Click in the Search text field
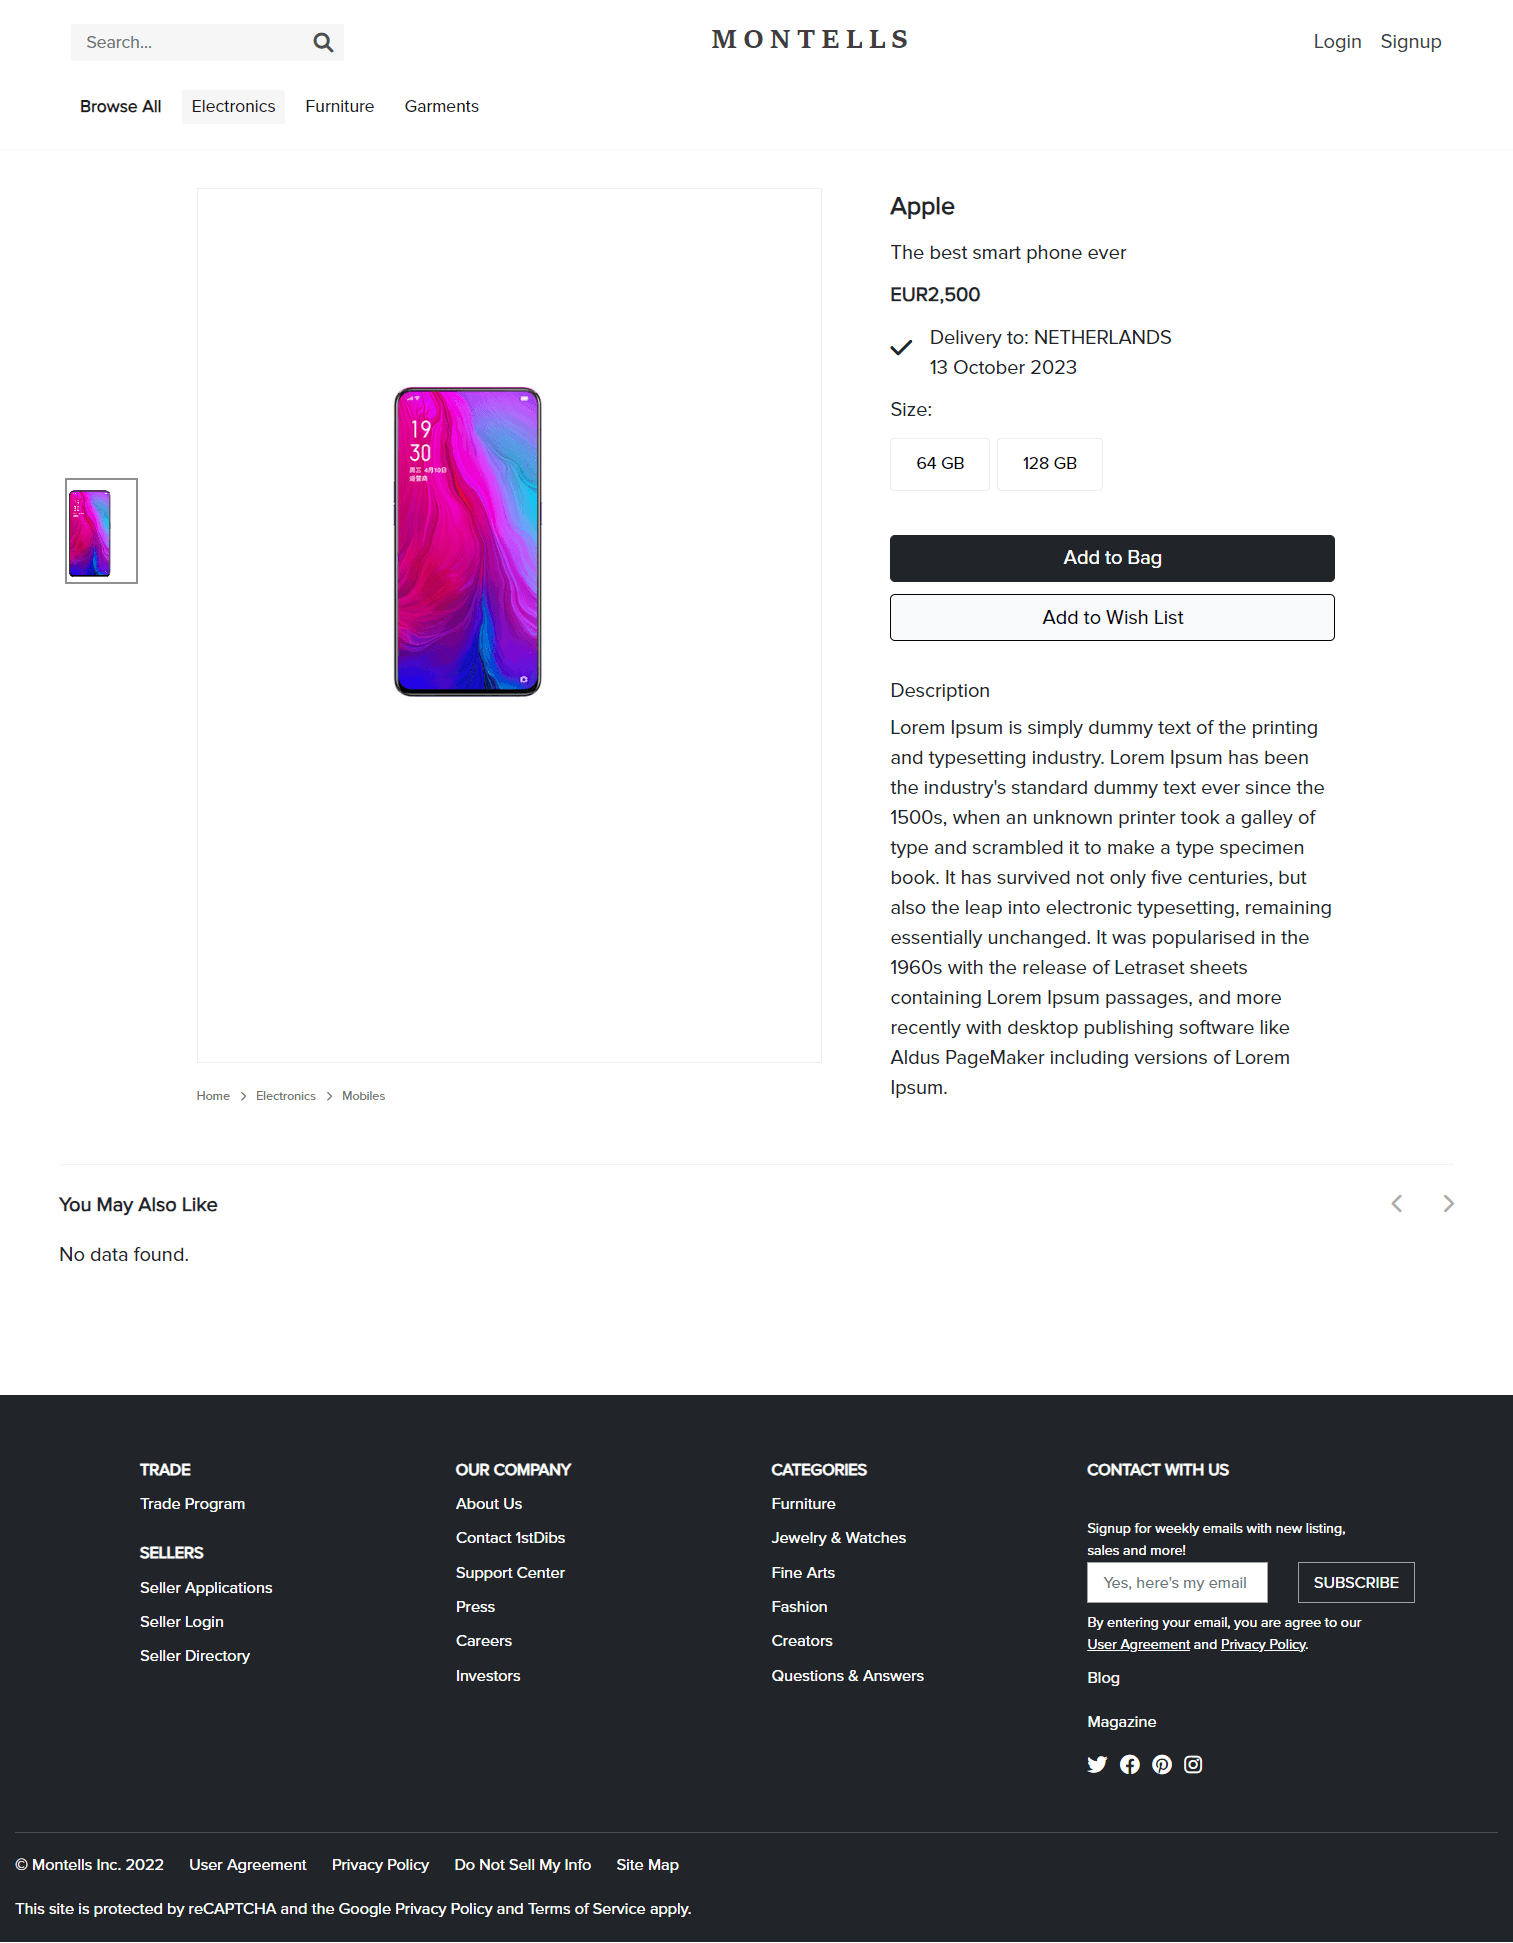The width and height of the screenshot is (1513, 1943). pos(190,42)
